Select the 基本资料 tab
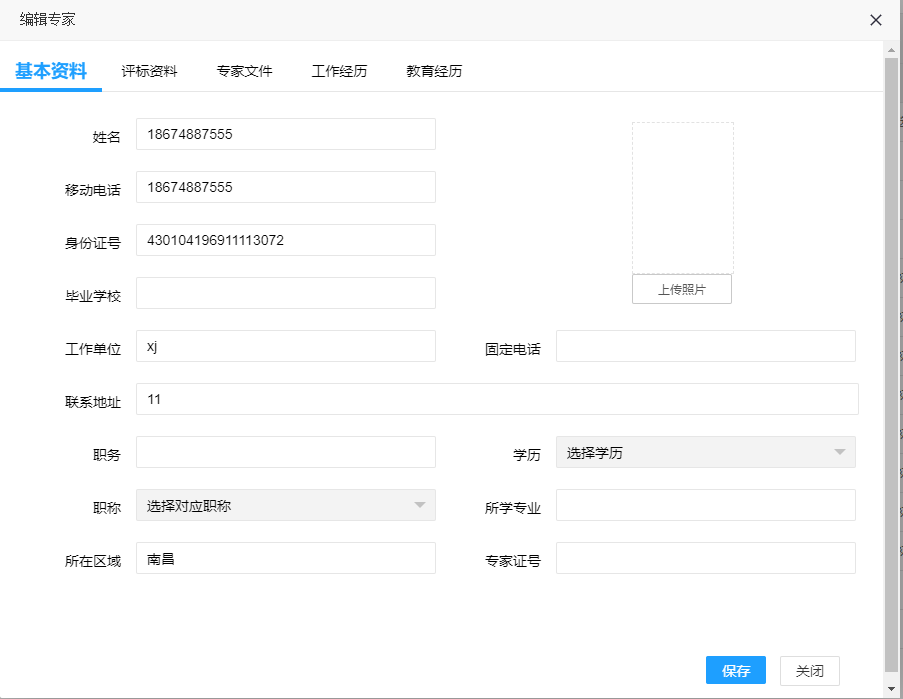The image size is (903, 699). point(51,71)
